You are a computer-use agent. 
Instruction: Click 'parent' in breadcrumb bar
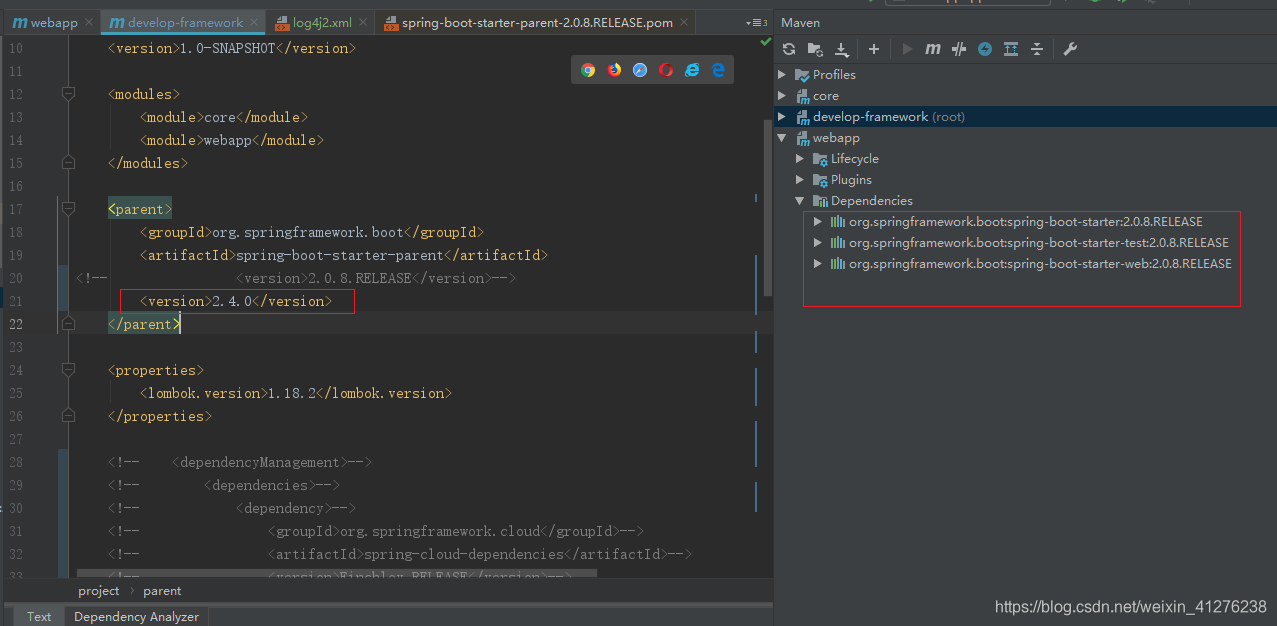pos(162,591)
